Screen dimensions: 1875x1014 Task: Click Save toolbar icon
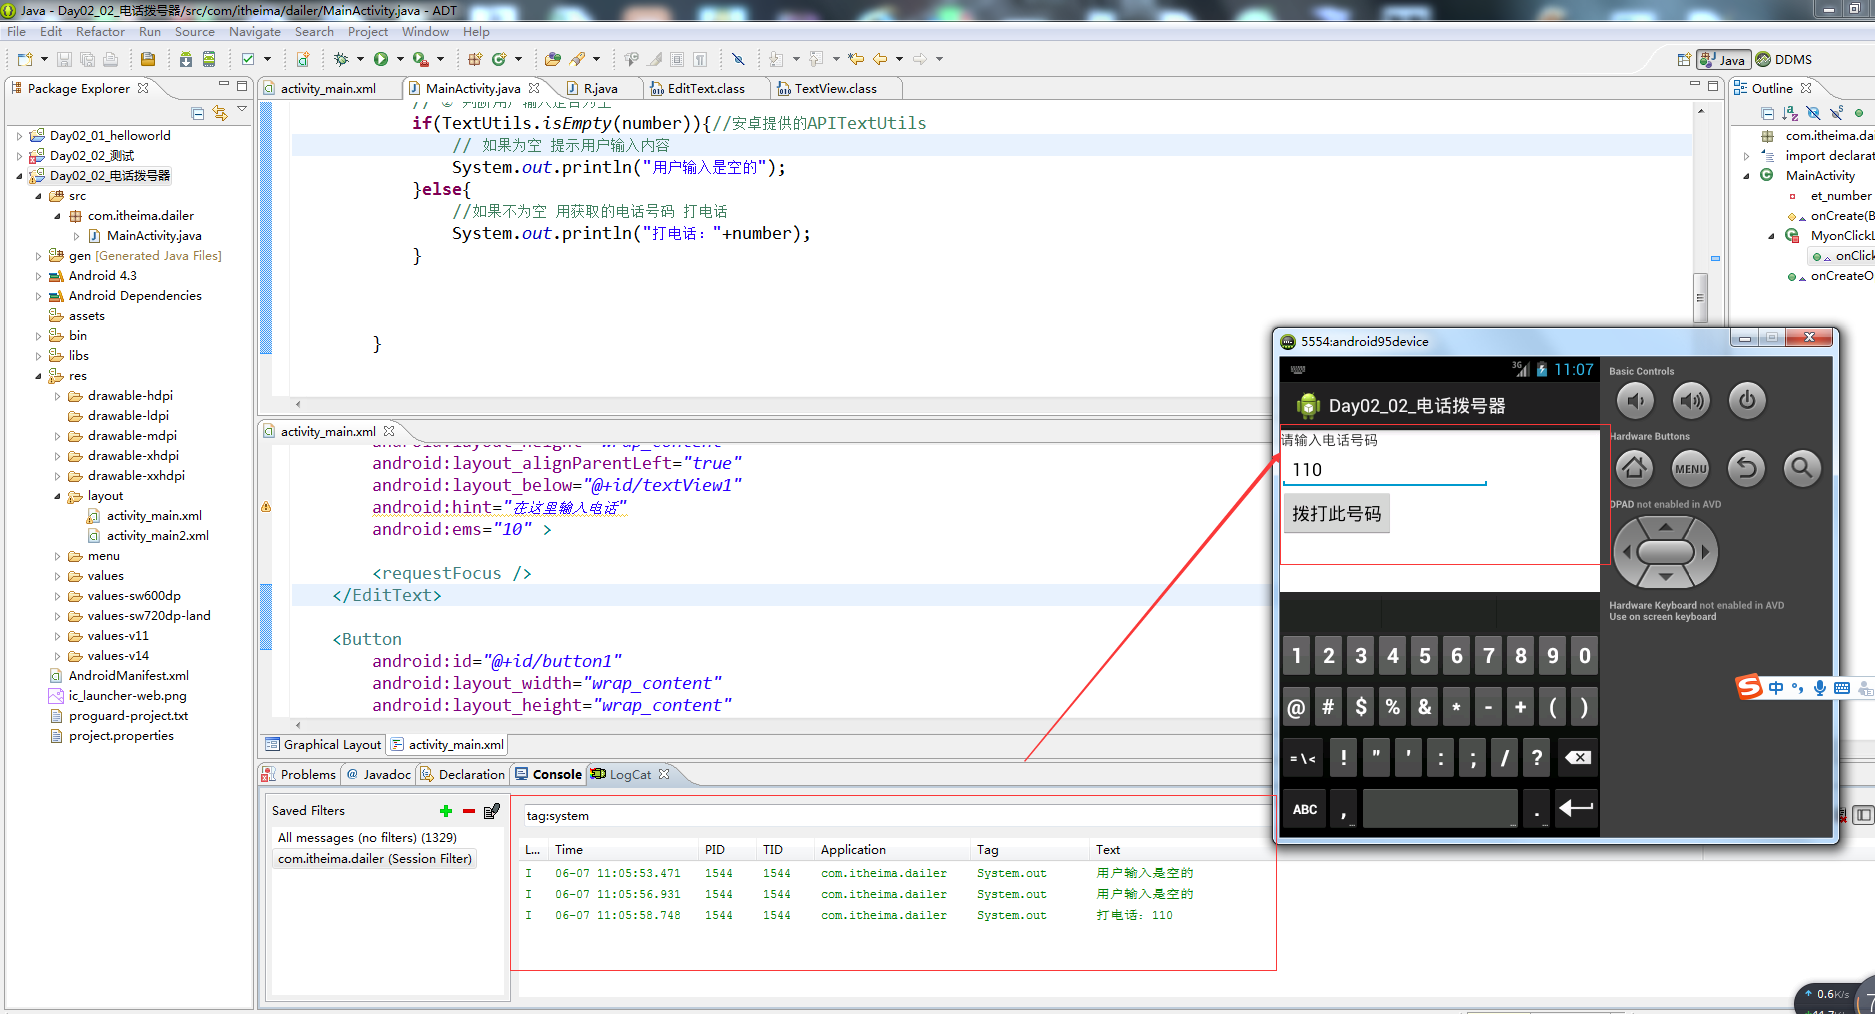pos(64,59)
